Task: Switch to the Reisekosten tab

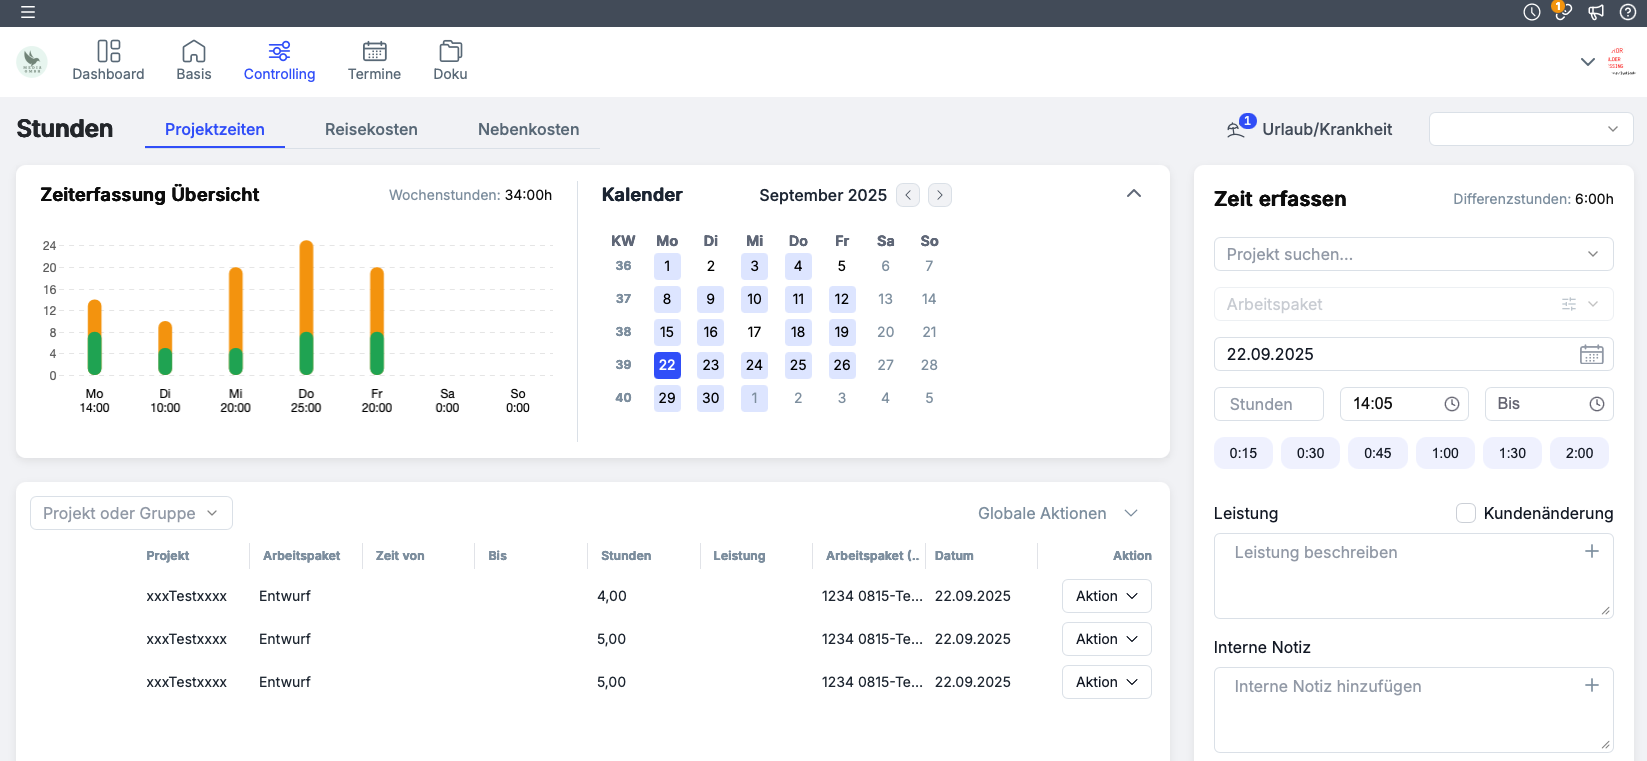Action: click(371, 129)
